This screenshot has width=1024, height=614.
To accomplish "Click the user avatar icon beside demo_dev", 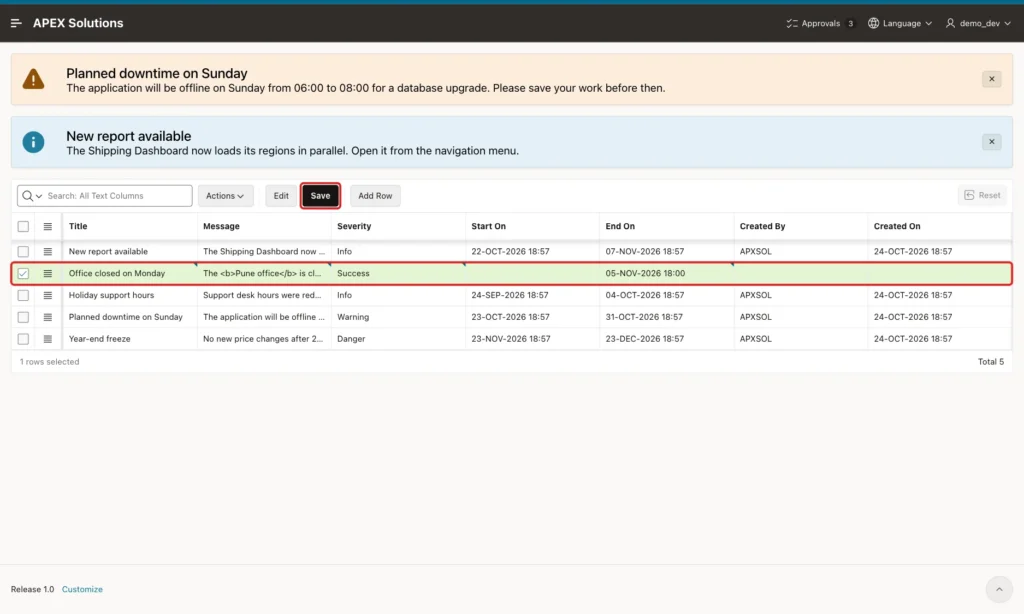I will (950, 23).
